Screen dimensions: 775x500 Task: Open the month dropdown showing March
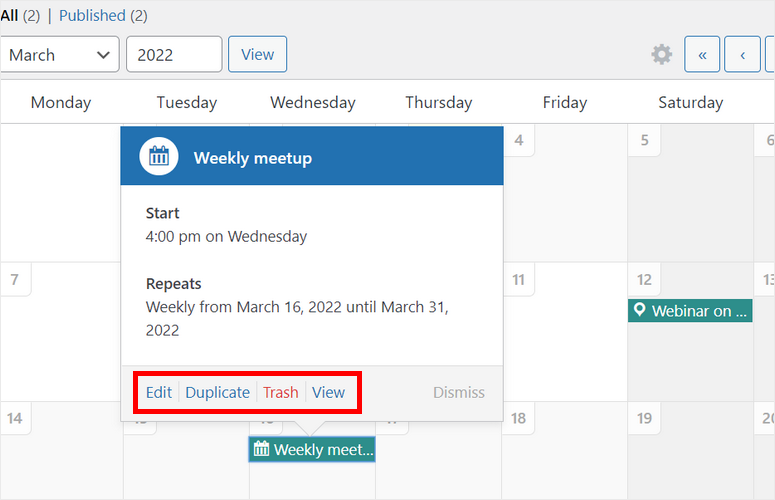tap(60, 55)
